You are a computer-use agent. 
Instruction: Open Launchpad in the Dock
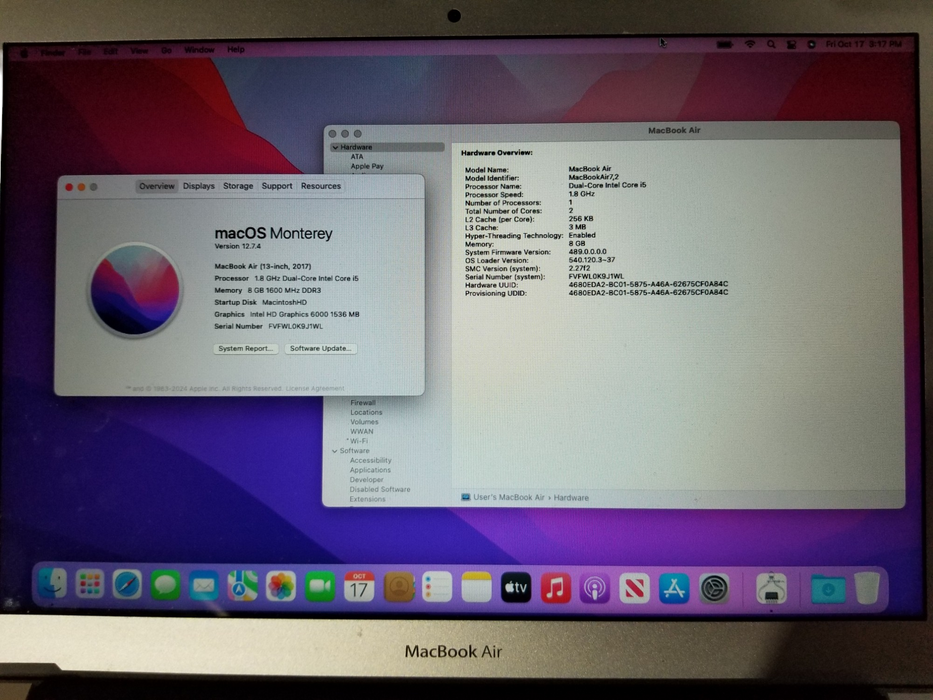point(90,585)
